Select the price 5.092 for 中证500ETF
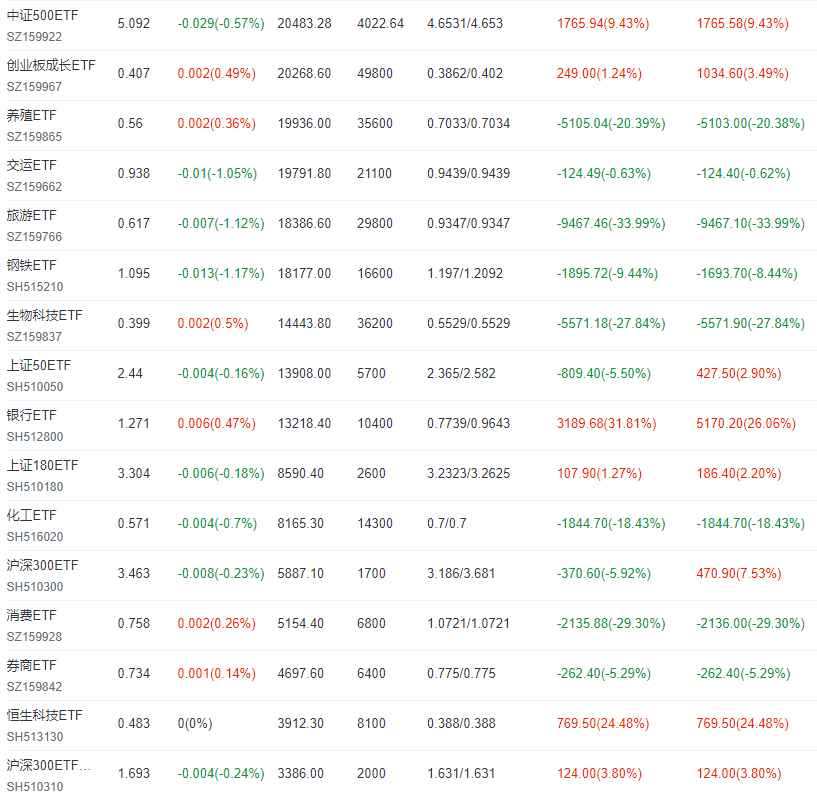This screenshot has width=817, height=796. click(134, 24)
